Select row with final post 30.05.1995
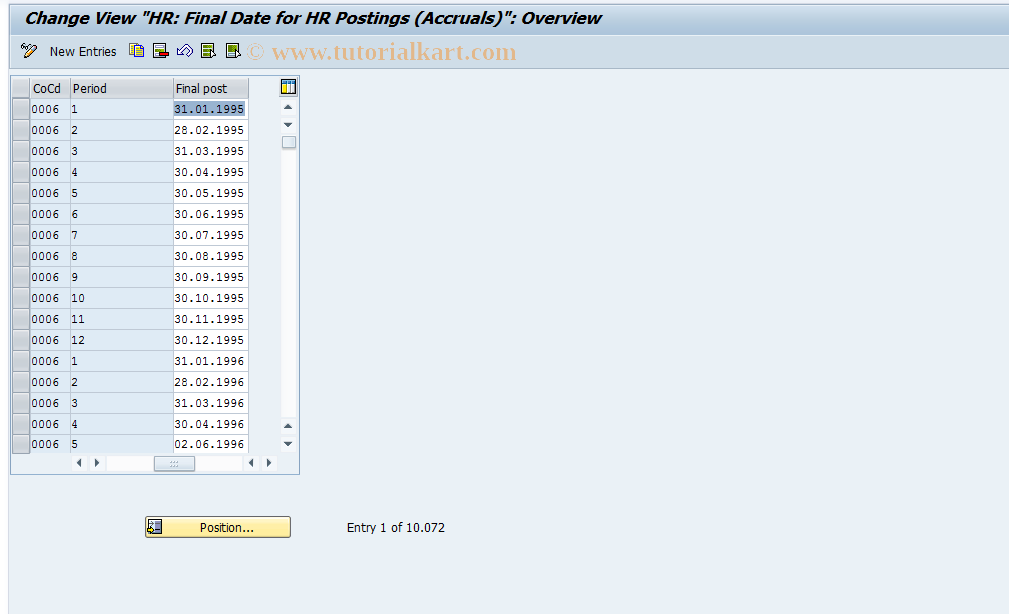The width and height of the screenshot is (1009, 614). [x=21, y=193]
